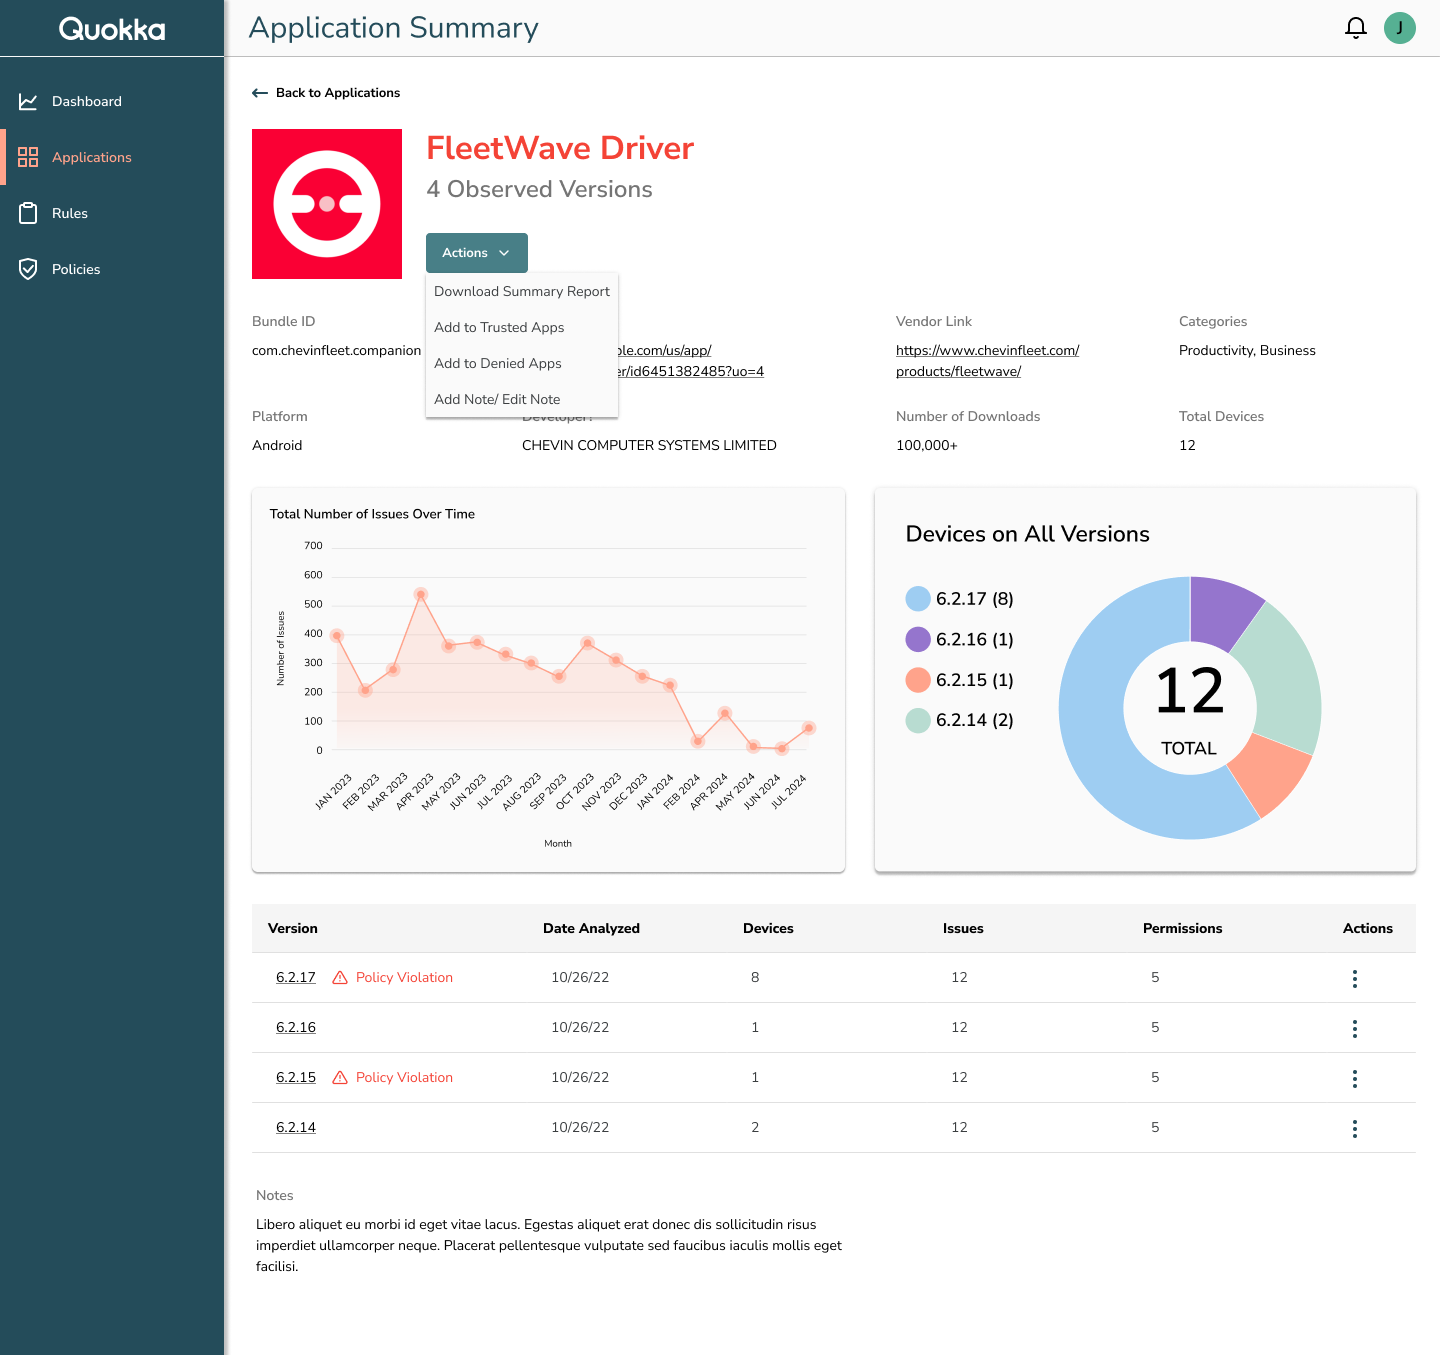Click the Date Analyzed column header
1440x1355 pixels.
[591, 928]
